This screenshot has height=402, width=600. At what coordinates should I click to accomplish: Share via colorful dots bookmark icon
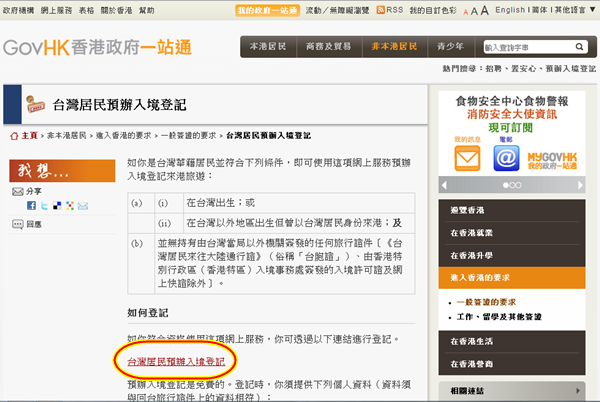(x=70, y=206)
